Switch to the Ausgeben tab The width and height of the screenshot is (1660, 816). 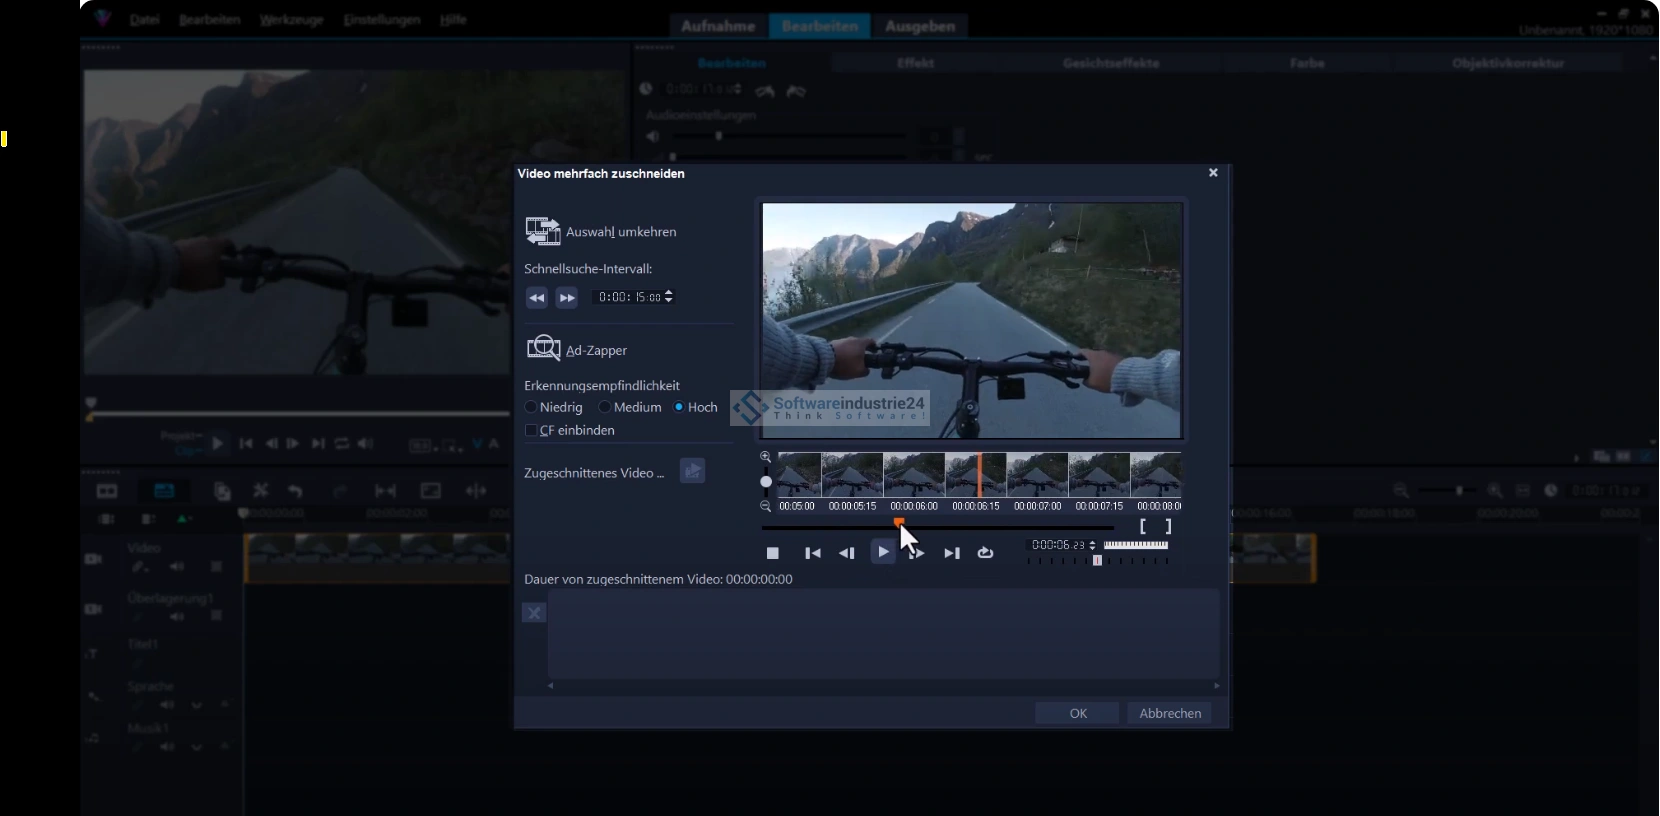[919, 26]
